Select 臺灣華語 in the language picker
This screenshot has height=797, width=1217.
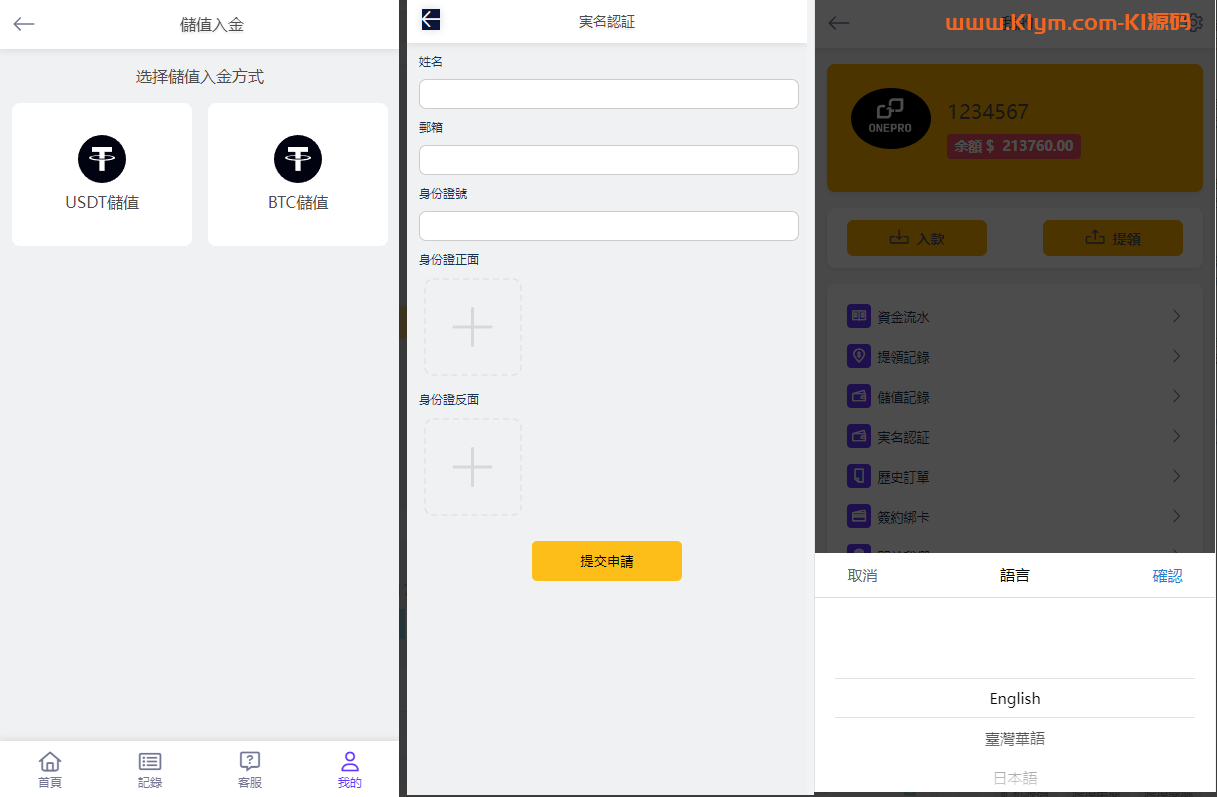[1015, 738]
